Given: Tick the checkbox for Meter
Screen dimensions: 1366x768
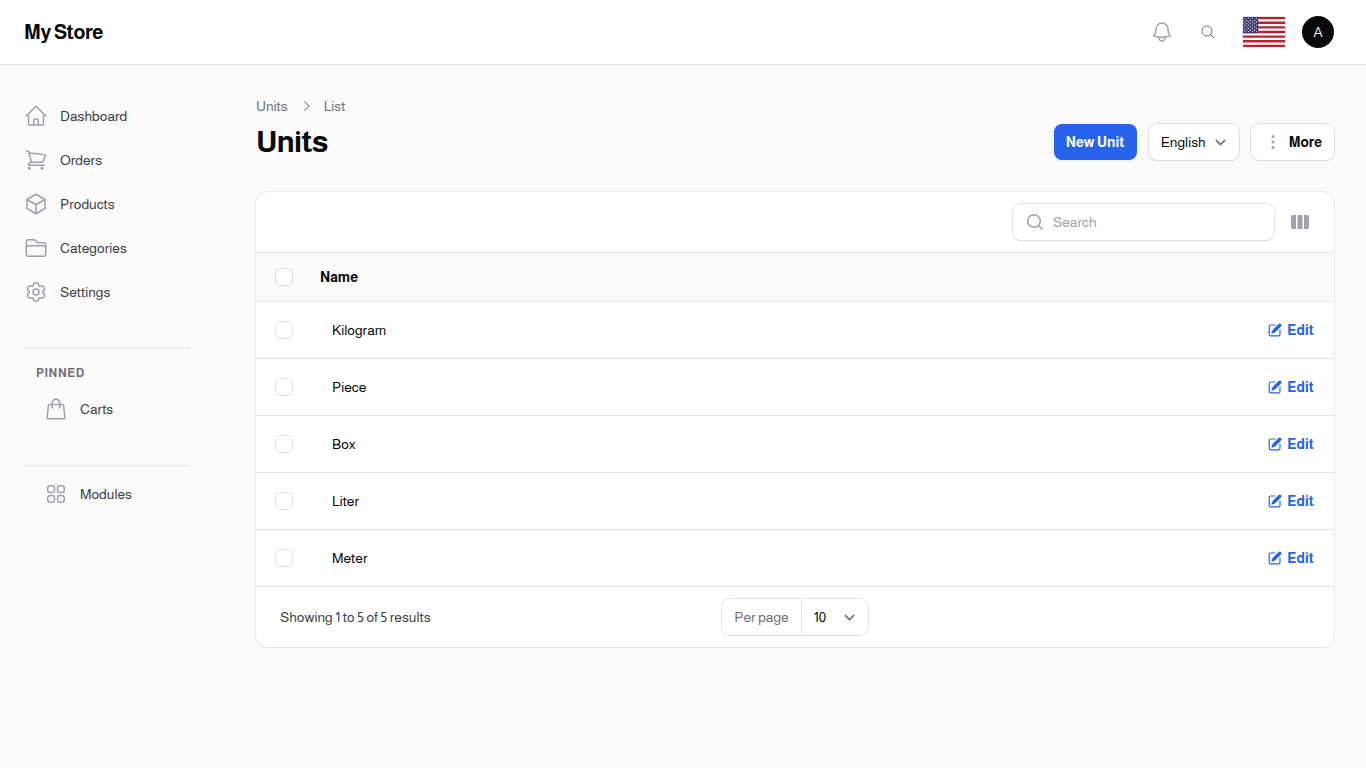Looking at the screenshot, I should 284,558.
